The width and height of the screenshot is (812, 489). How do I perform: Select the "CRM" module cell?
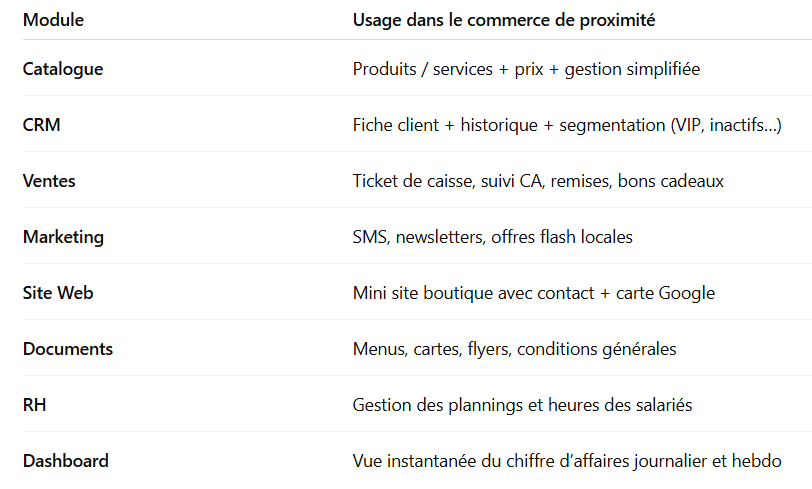click(42, 125)
